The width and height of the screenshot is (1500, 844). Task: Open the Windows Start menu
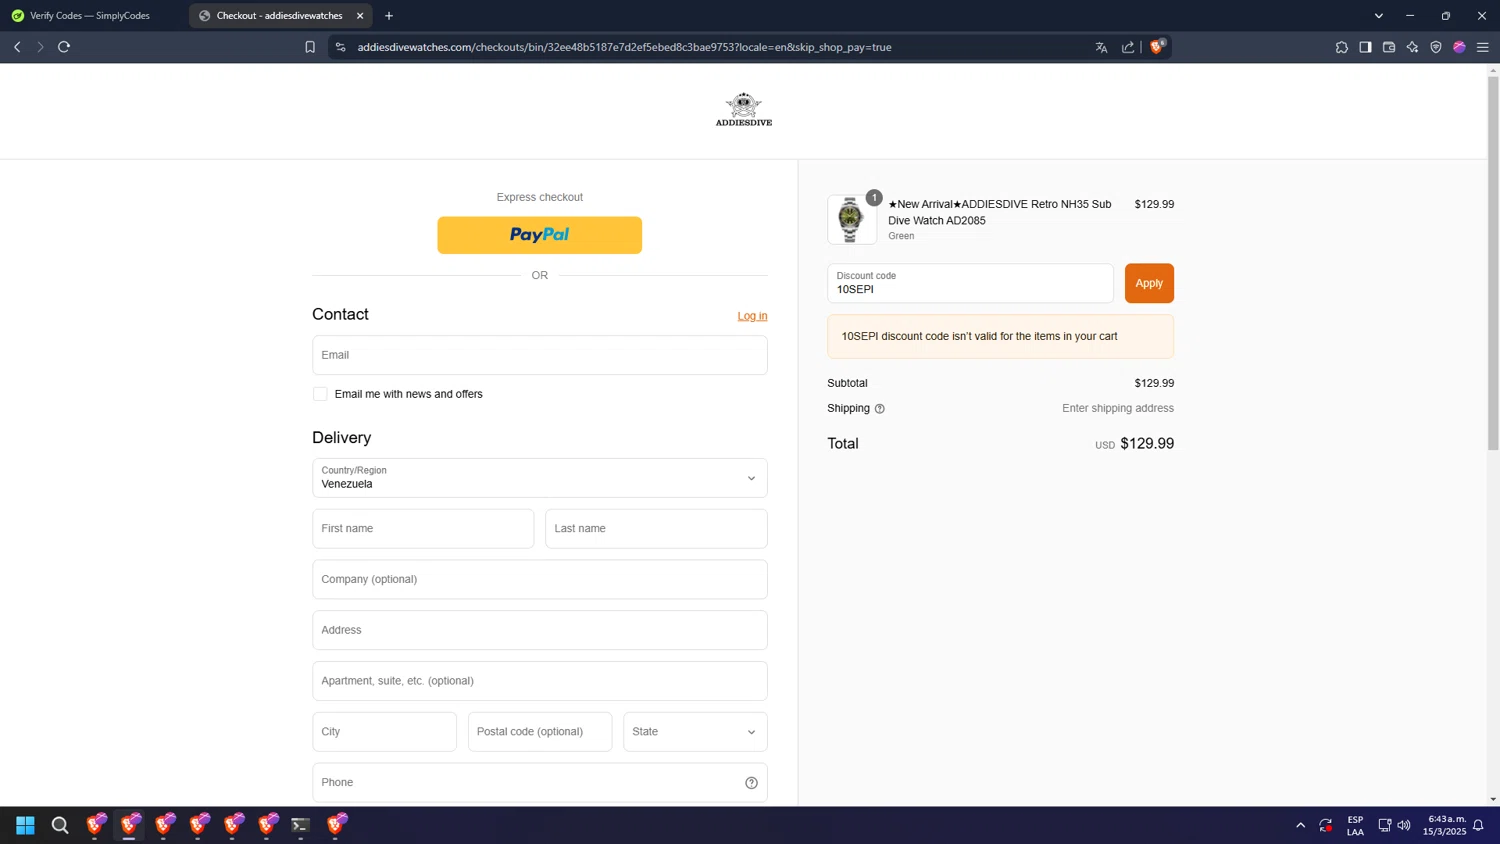(x=25, y=825)
